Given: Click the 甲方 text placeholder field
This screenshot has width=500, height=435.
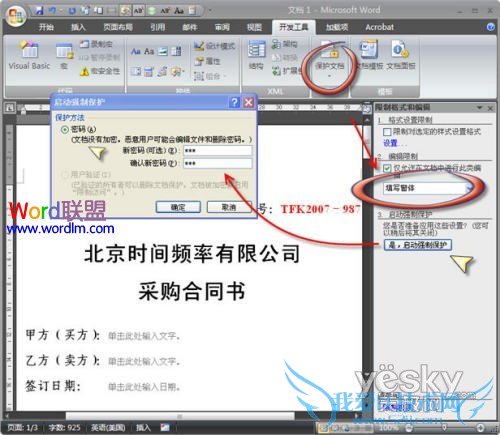Looking at the screenshot, I should coord(144,336).
